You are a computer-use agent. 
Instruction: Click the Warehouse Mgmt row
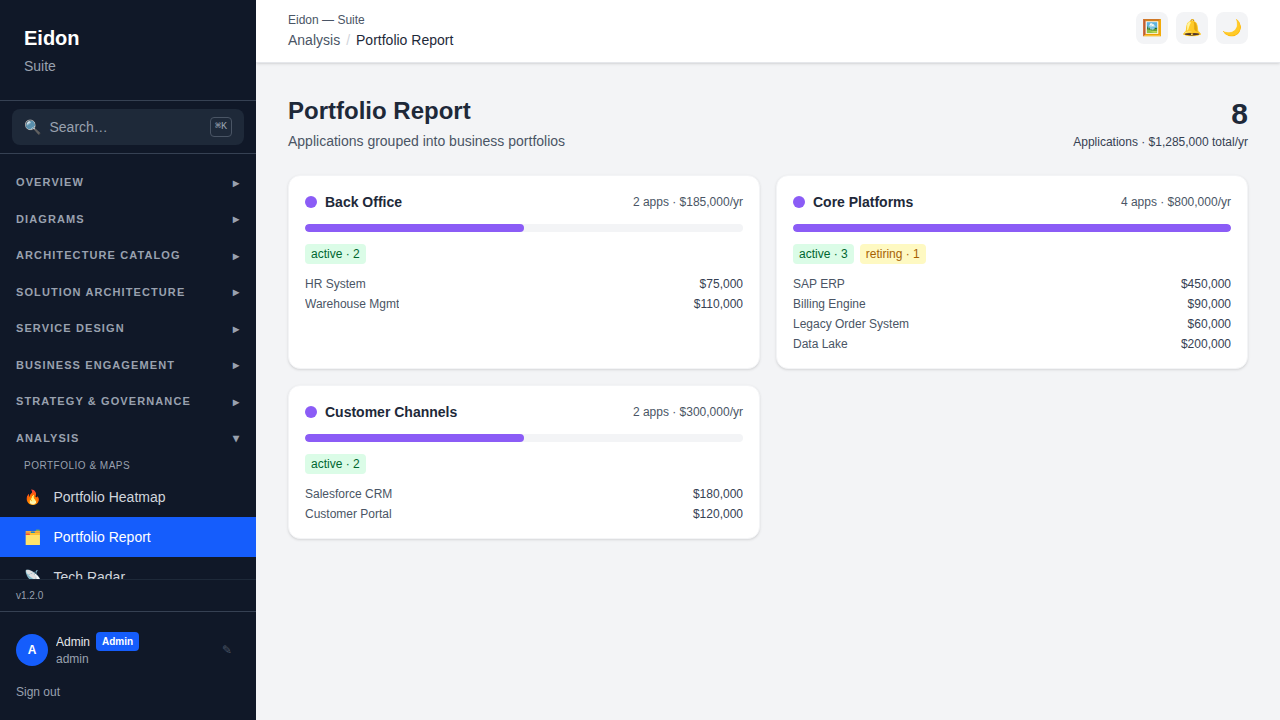tap(524, 304)
